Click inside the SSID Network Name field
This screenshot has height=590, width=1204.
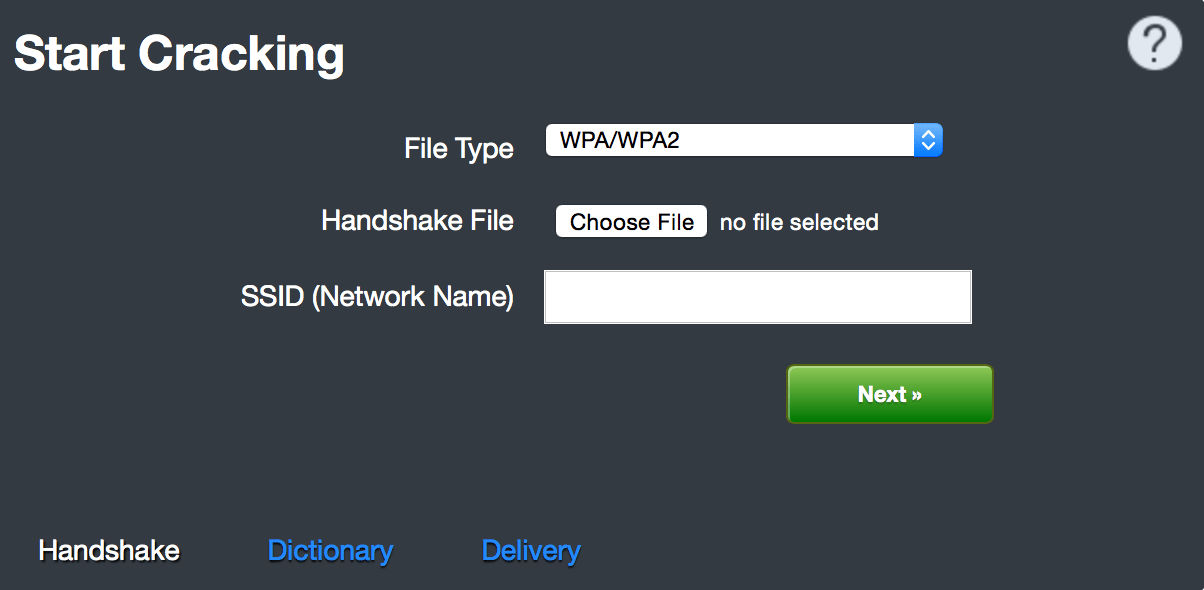tap(757, 296)
